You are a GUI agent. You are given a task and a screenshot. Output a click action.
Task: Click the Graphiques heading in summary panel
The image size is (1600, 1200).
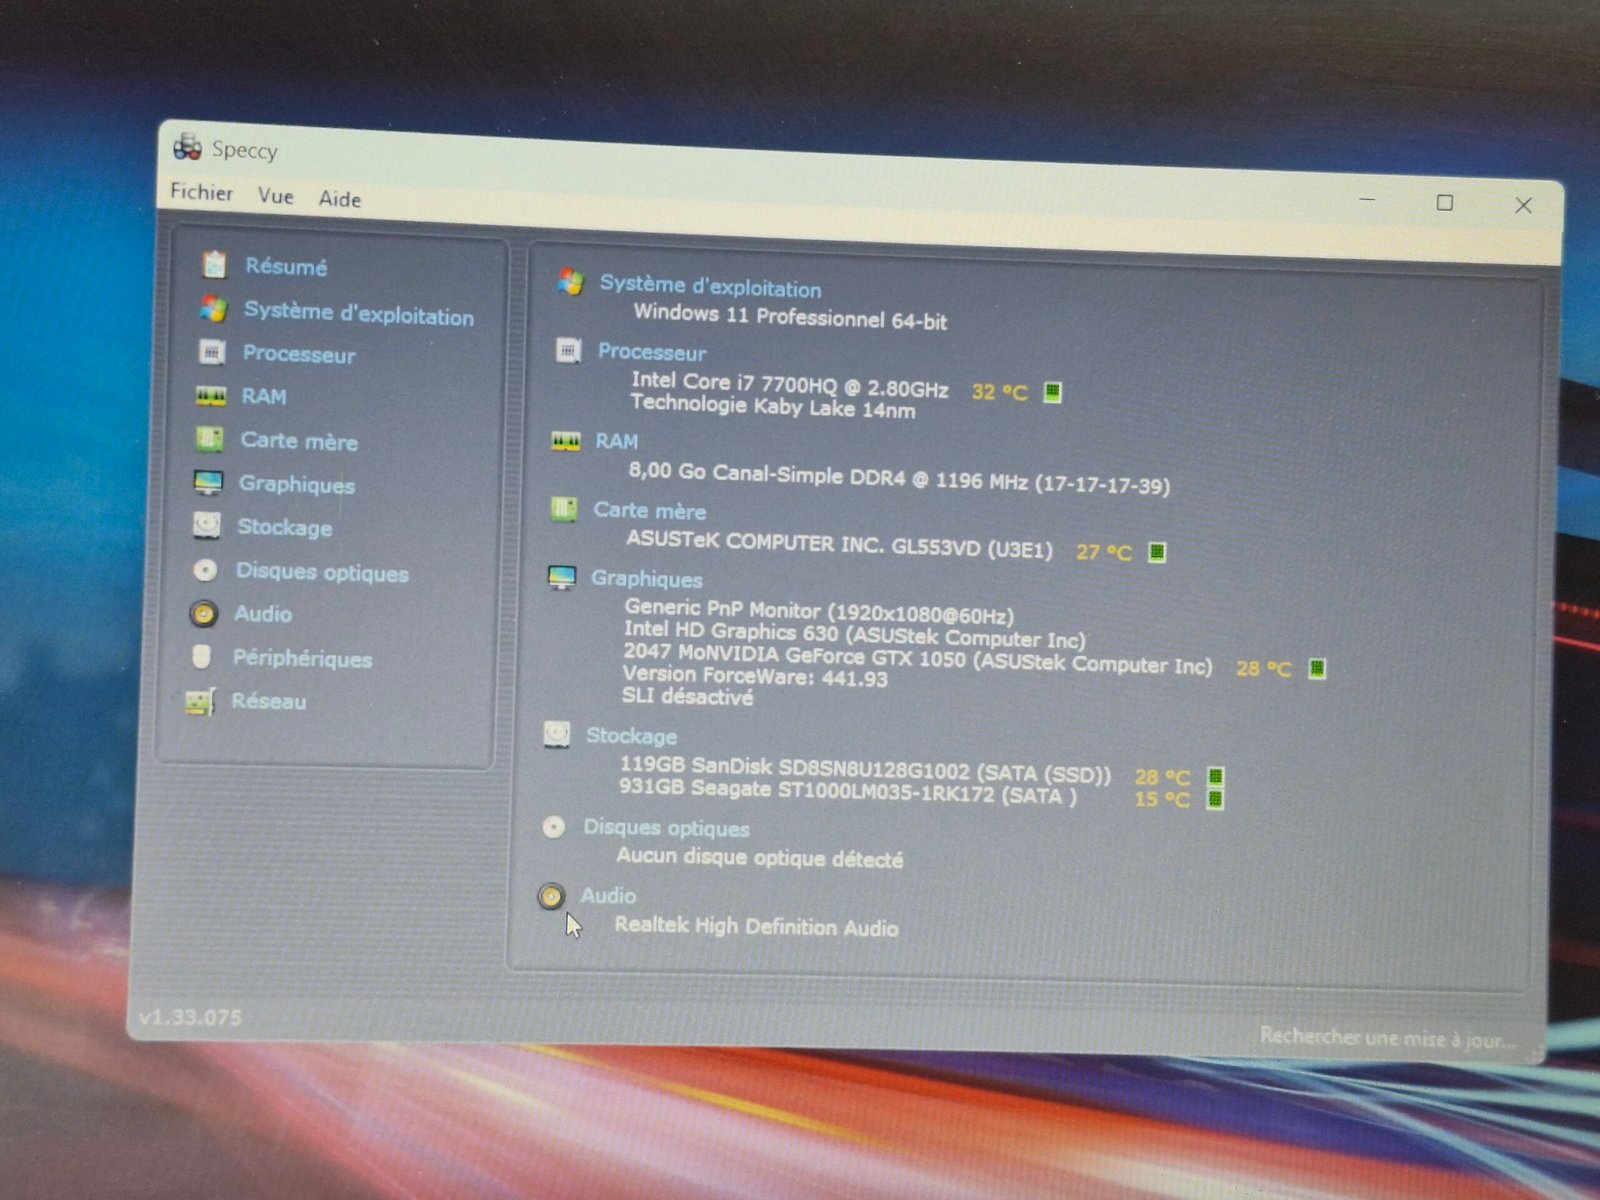point(646,579)
